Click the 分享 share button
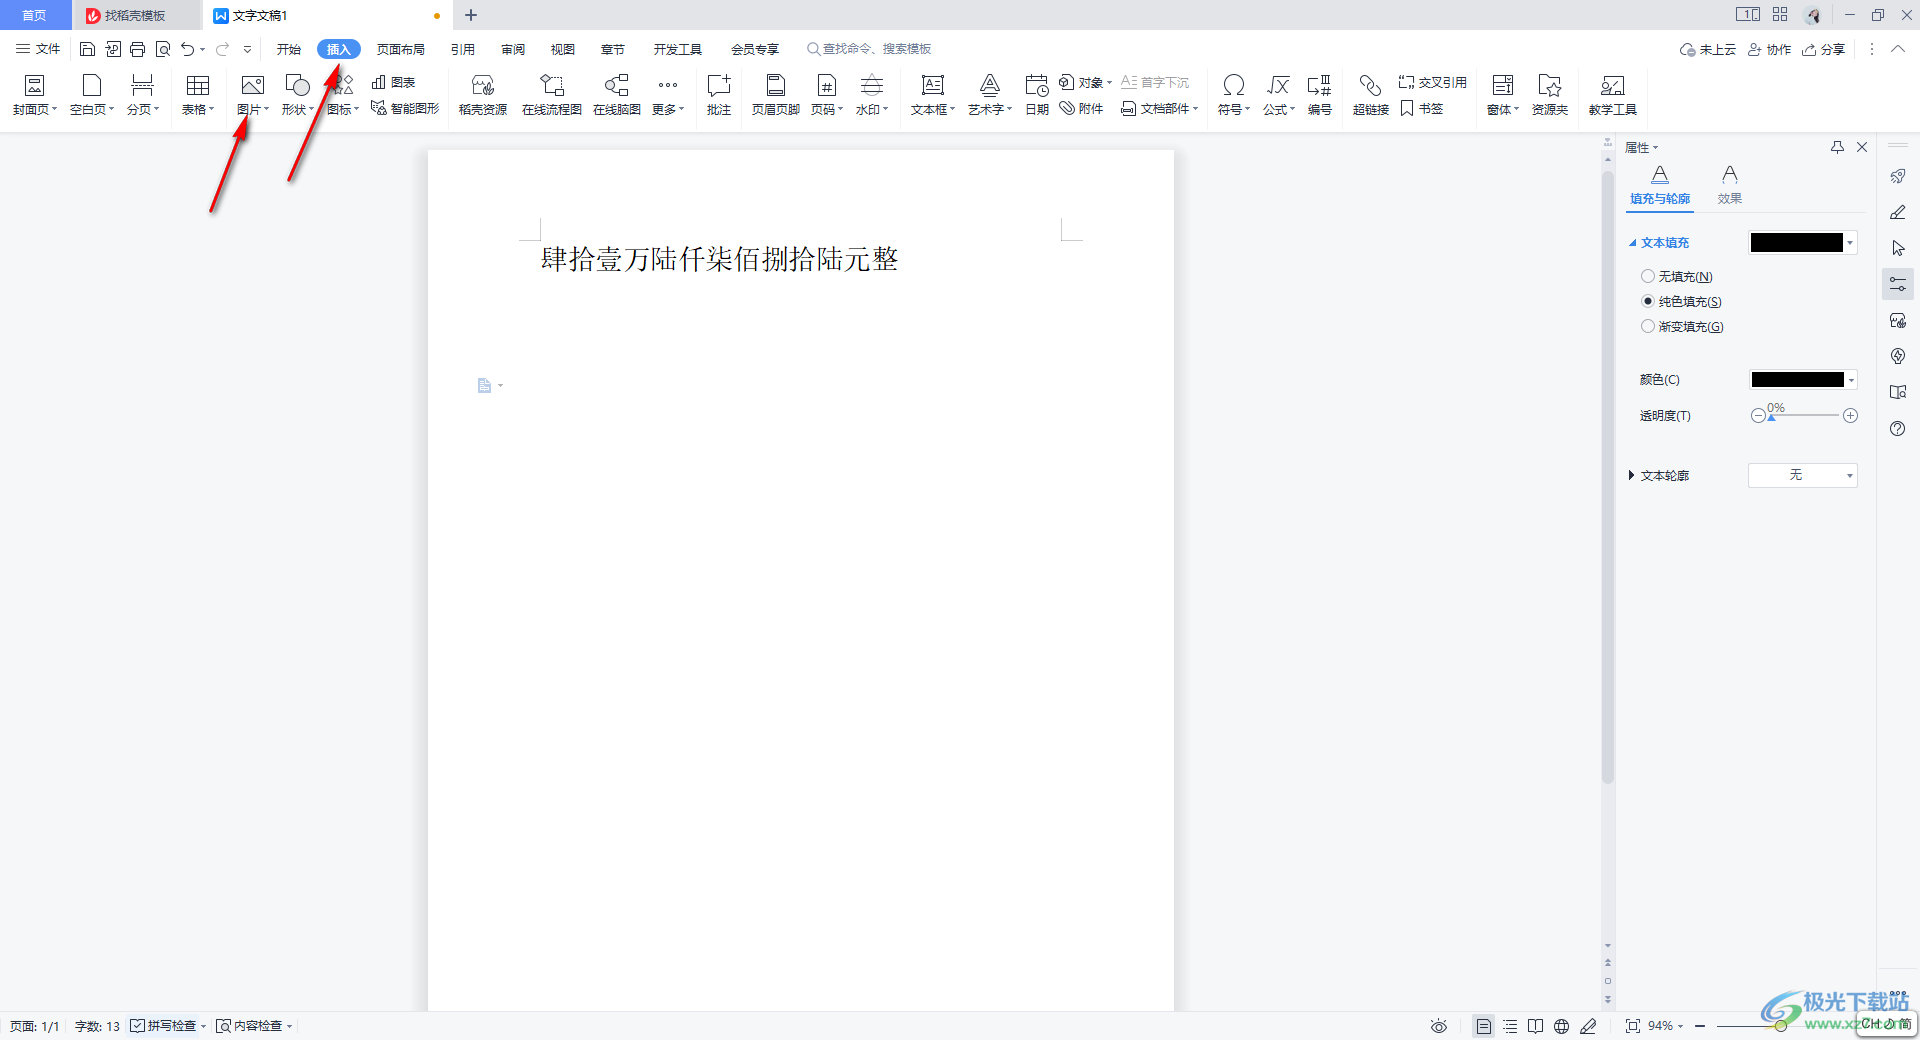1920x1040 pixels. [1824, 49]
